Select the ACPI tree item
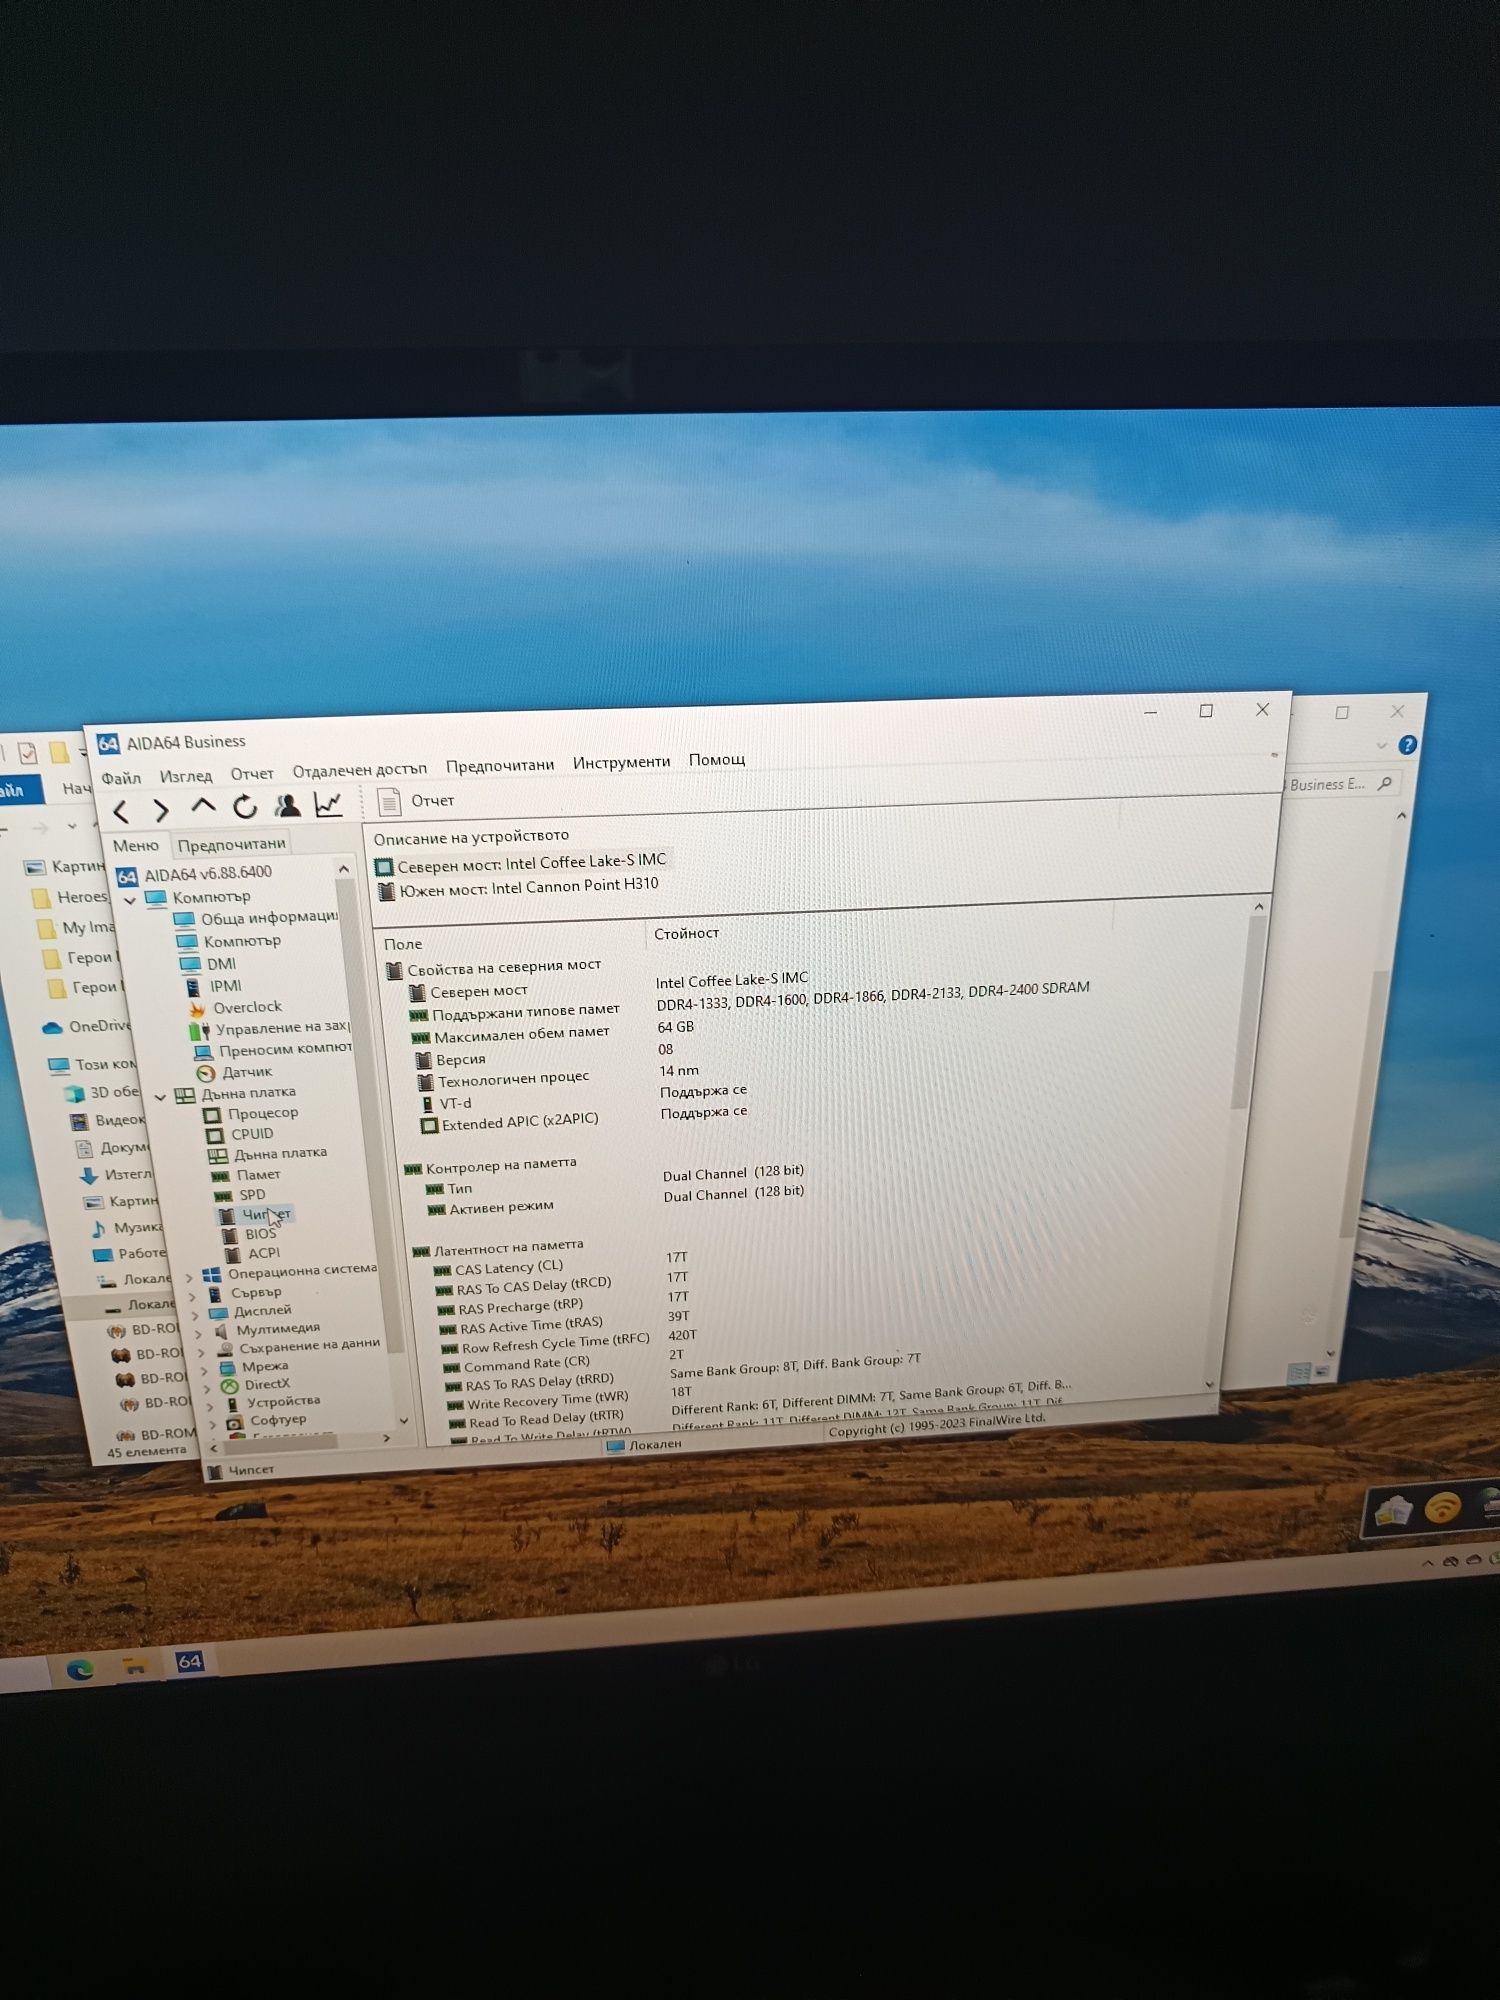Image resolution: width=1500 pixels, height=2000 pixels. (253, 1253)
